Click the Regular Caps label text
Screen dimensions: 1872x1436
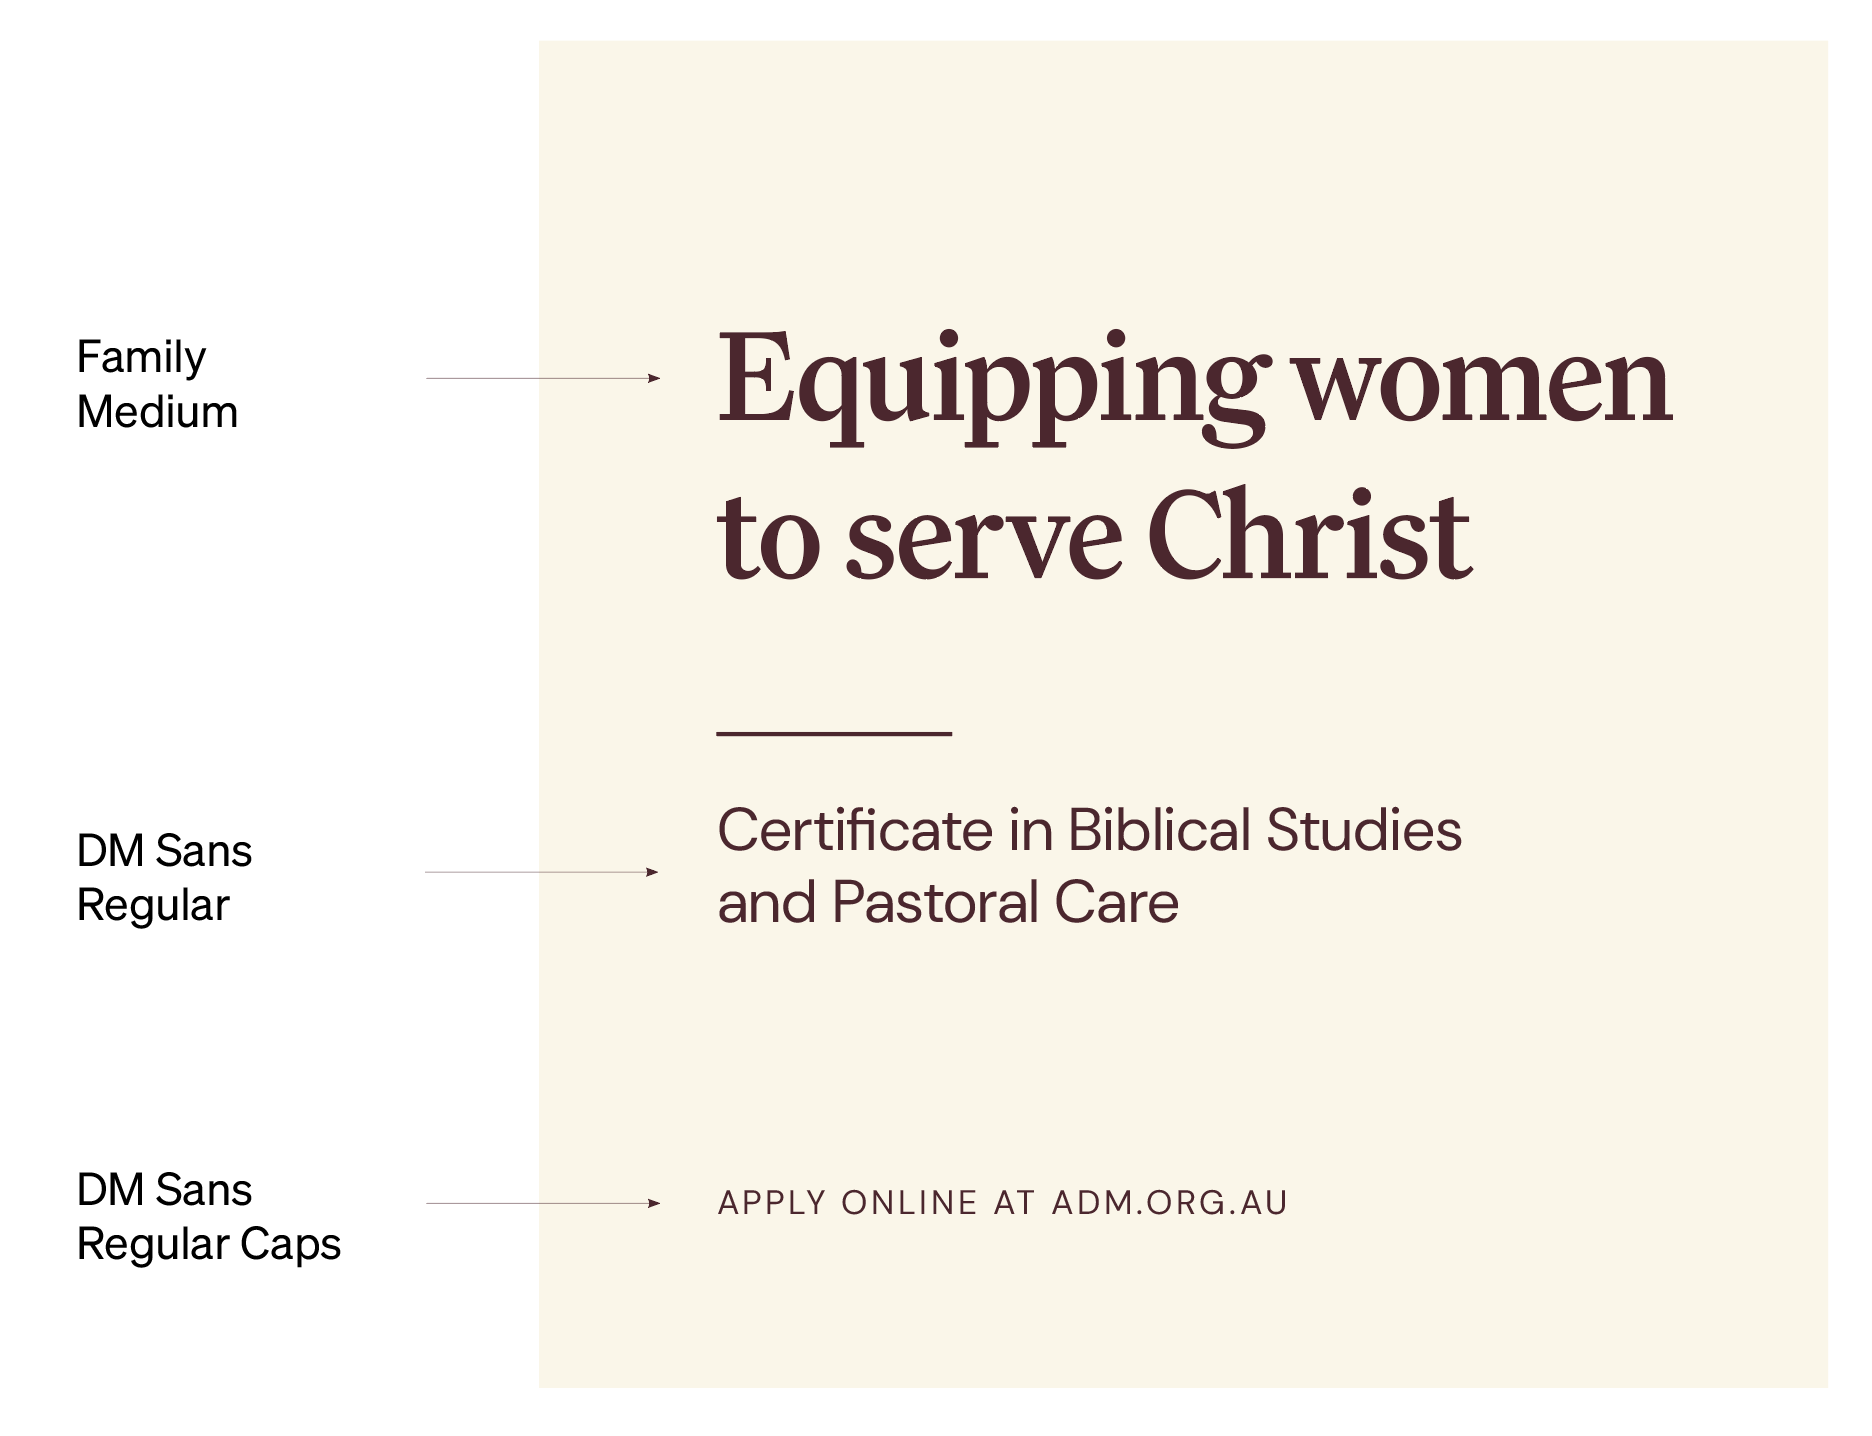(208, 1245)
